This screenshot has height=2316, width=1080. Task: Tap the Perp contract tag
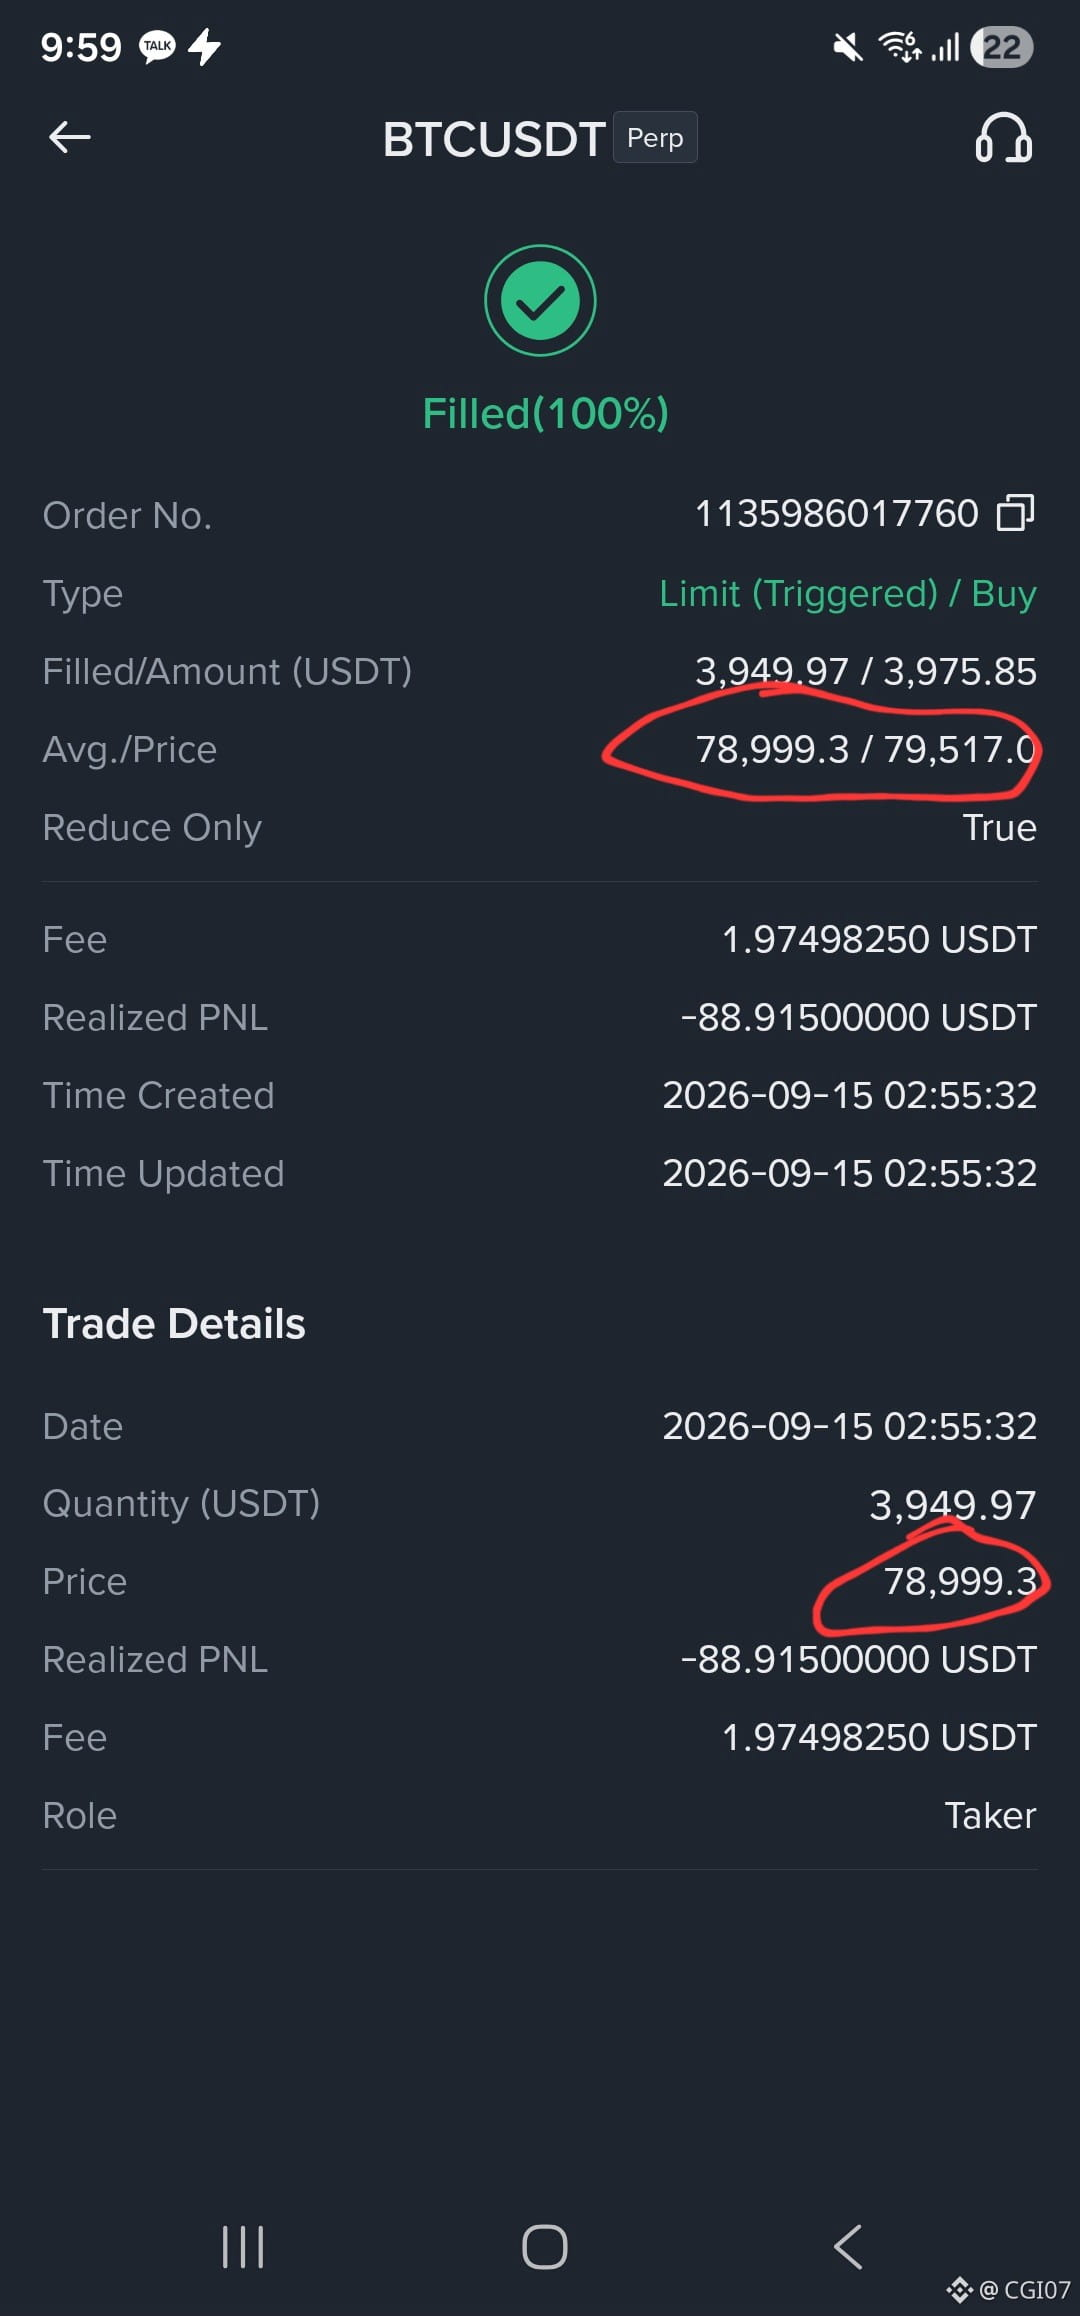pos(655,138)
